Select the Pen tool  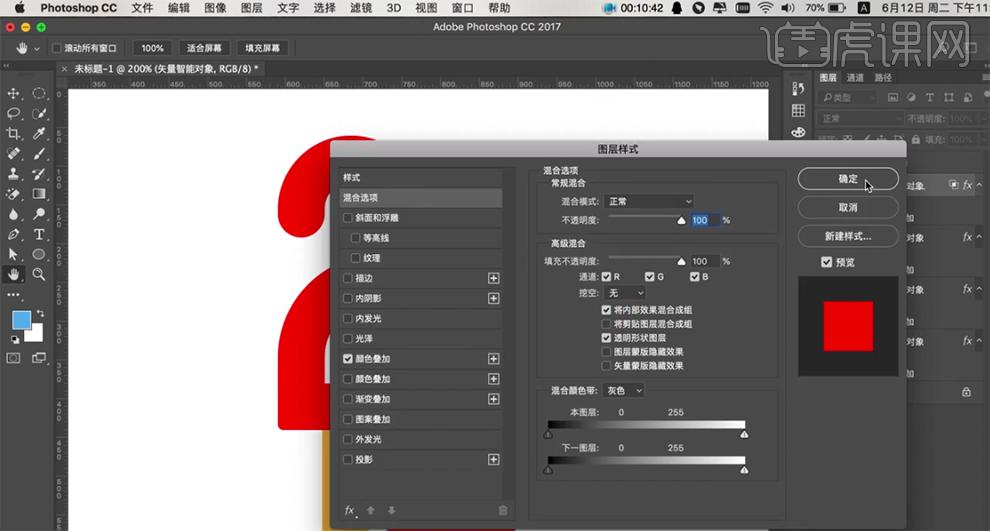point(13,234)
